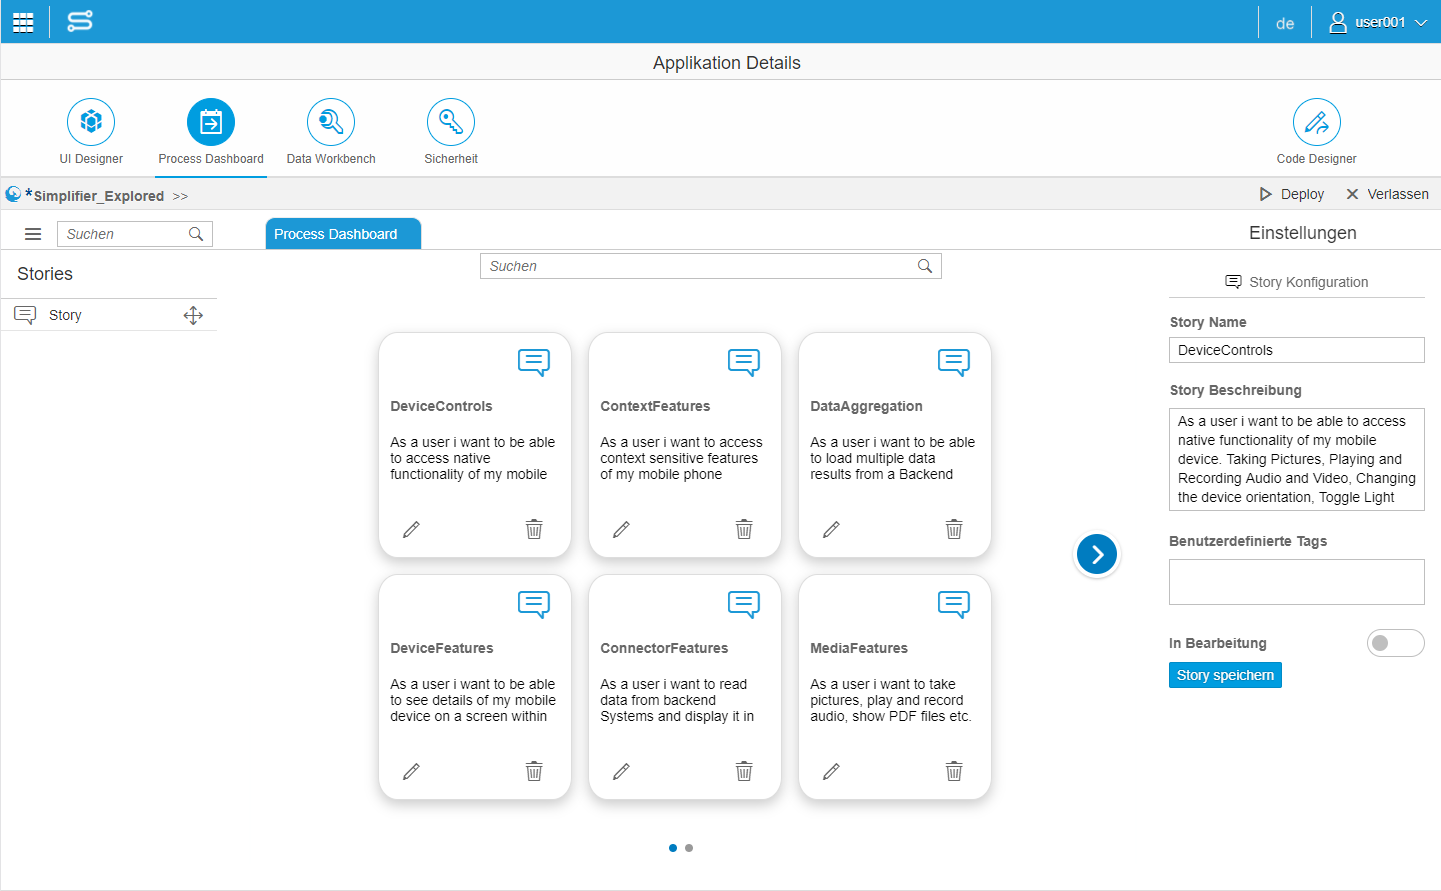Image resolution: width=1441 pixels, height=891 pixels.
Task: Delete the ConnectorFeatures story card
Action: (x=744, y=771)
